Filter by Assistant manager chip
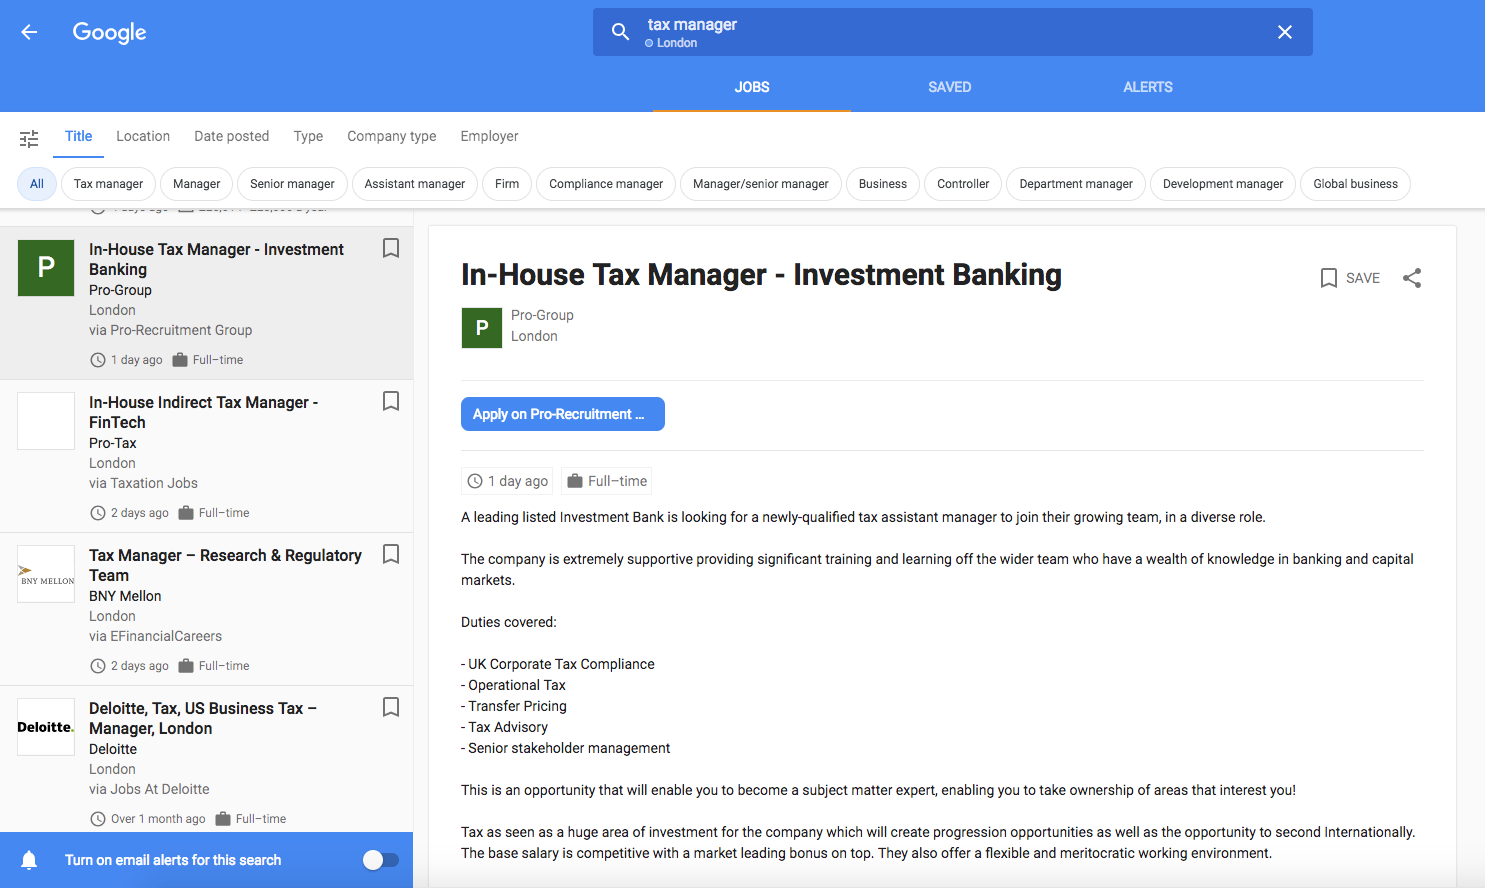The height and width of the screenshot is (888, 1485). 415,184
